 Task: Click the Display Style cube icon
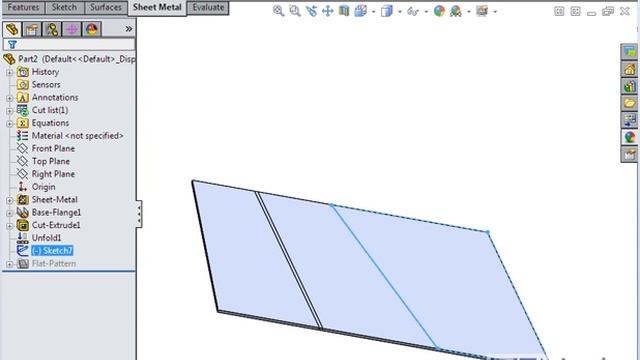click(x=386, y=11)
